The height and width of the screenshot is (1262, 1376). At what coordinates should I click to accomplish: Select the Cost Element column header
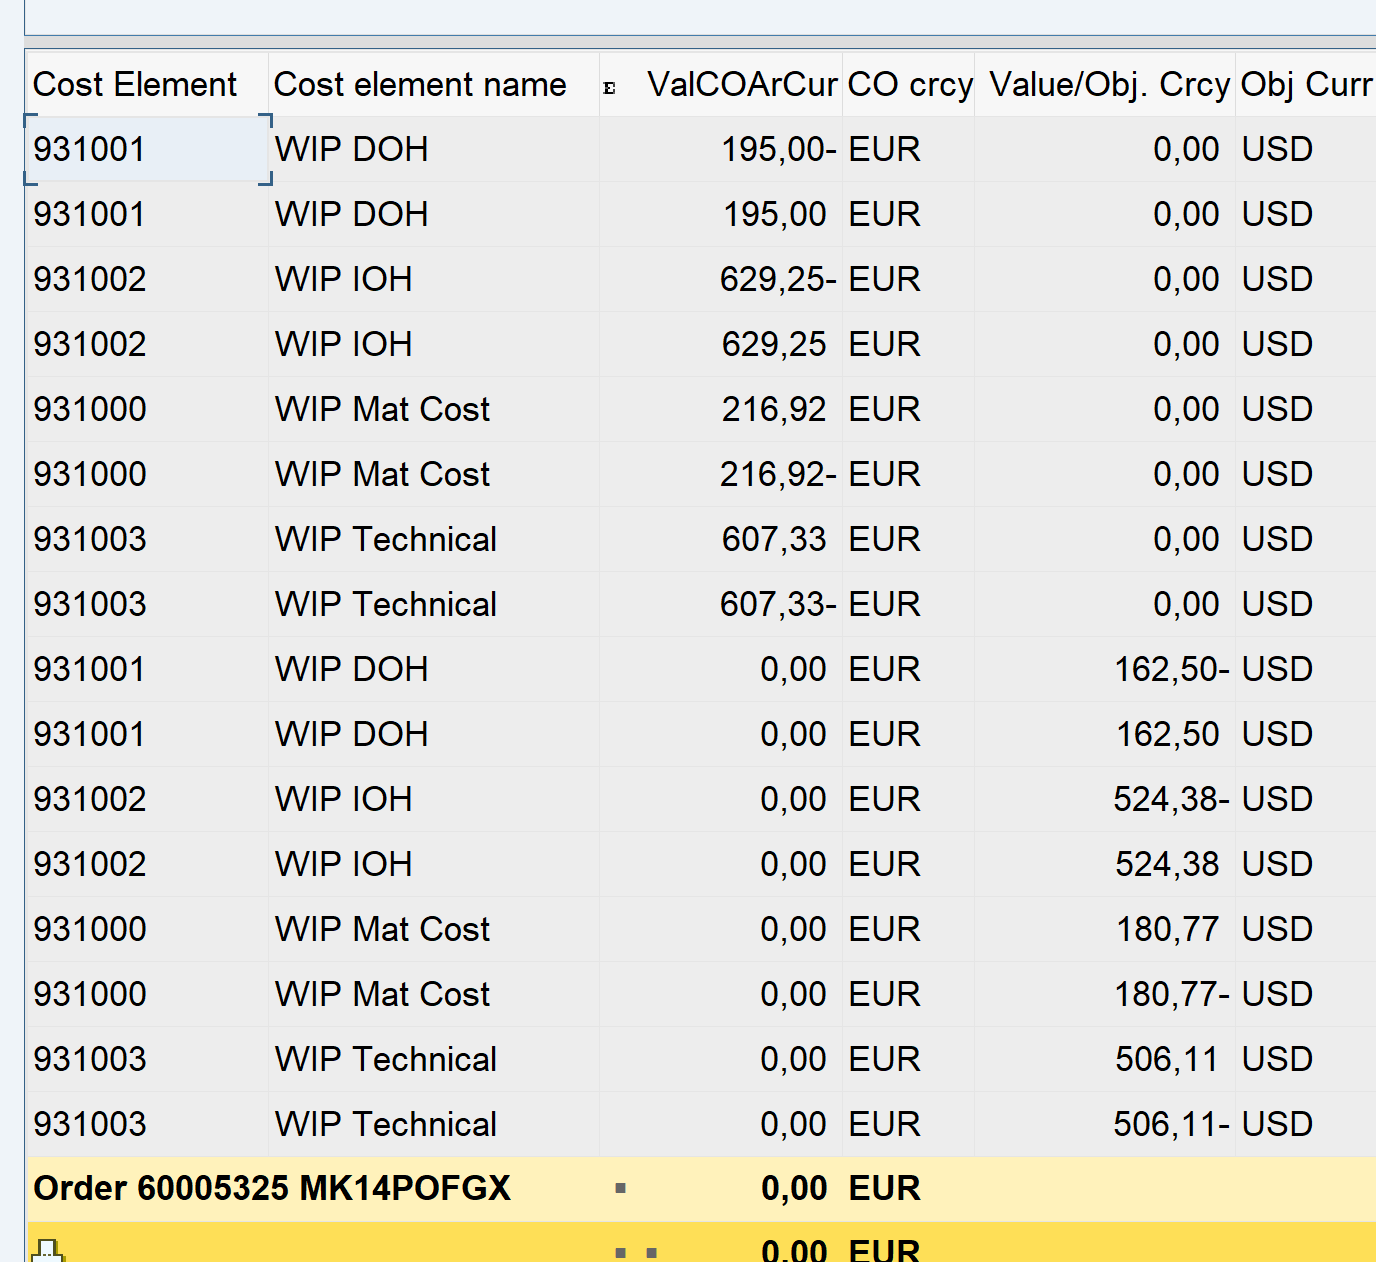135,85
